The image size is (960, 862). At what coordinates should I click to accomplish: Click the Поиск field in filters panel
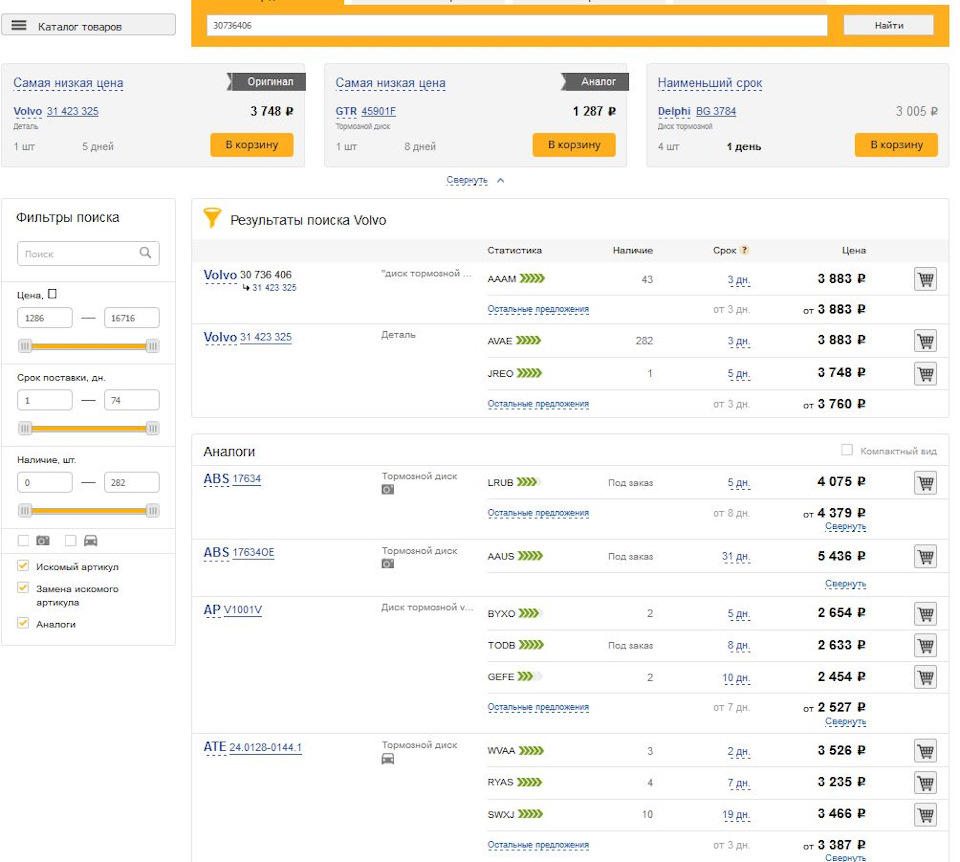(78, 254)
